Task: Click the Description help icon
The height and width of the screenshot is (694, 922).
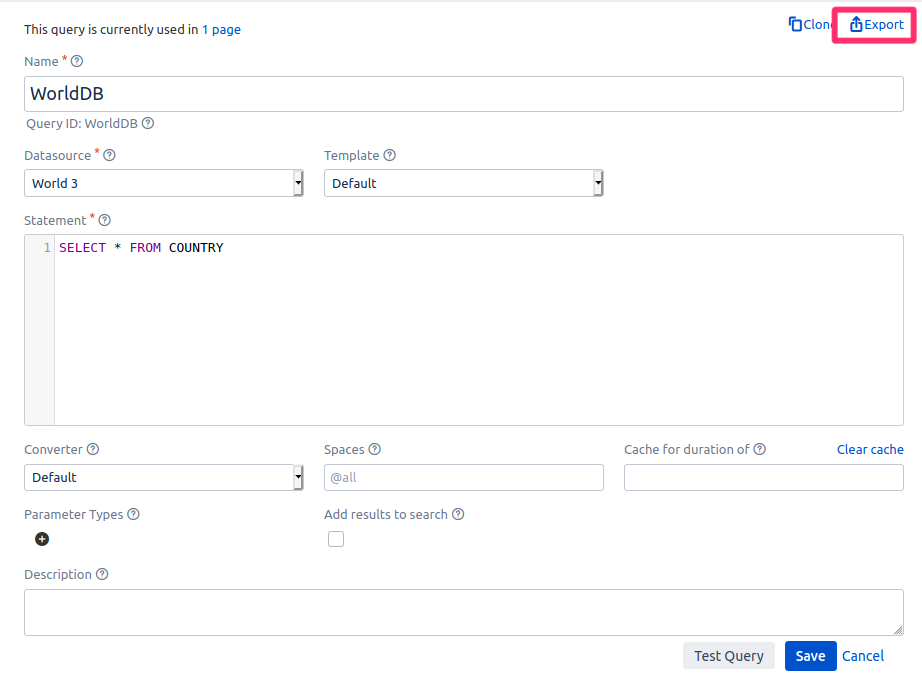Action: (x=102, y=575)
